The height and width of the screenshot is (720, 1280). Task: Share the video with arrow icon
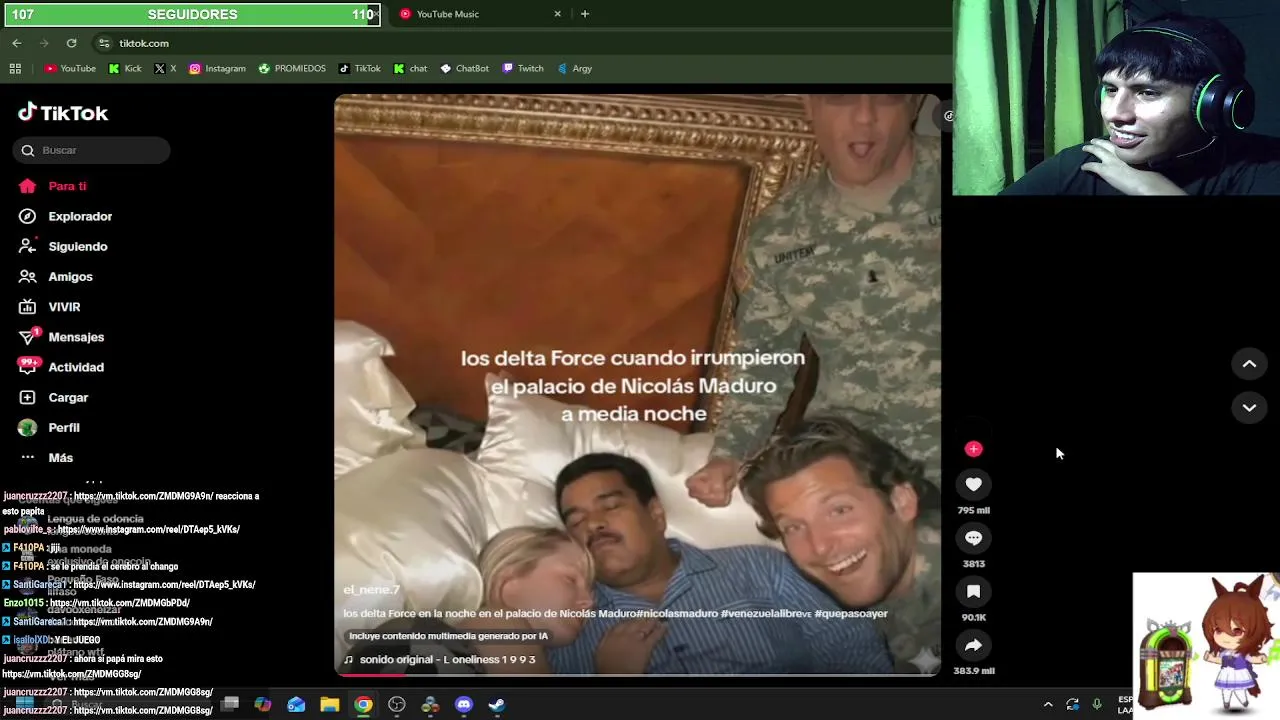[x=973, y=645]
